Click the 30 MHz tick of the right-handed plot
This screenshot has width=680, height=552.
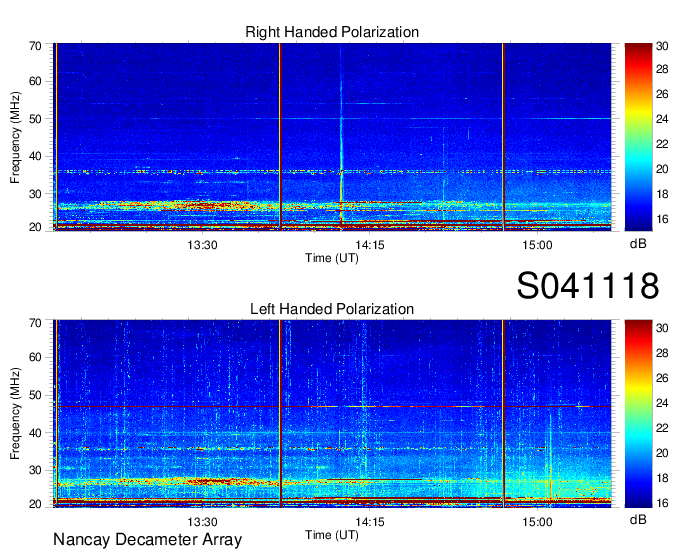point(35,194)
